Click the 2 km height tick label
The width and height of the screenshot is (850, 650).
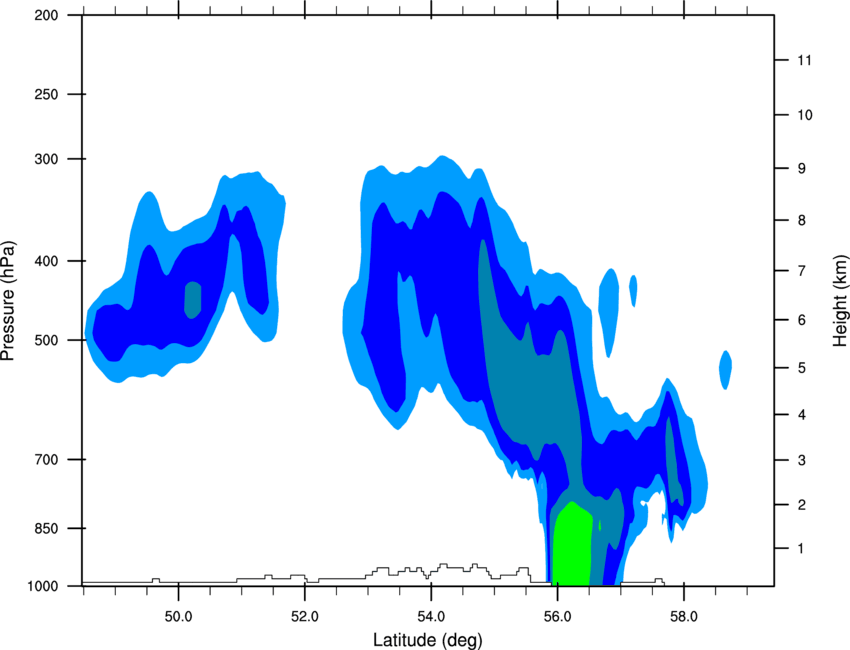coord(802,505)
